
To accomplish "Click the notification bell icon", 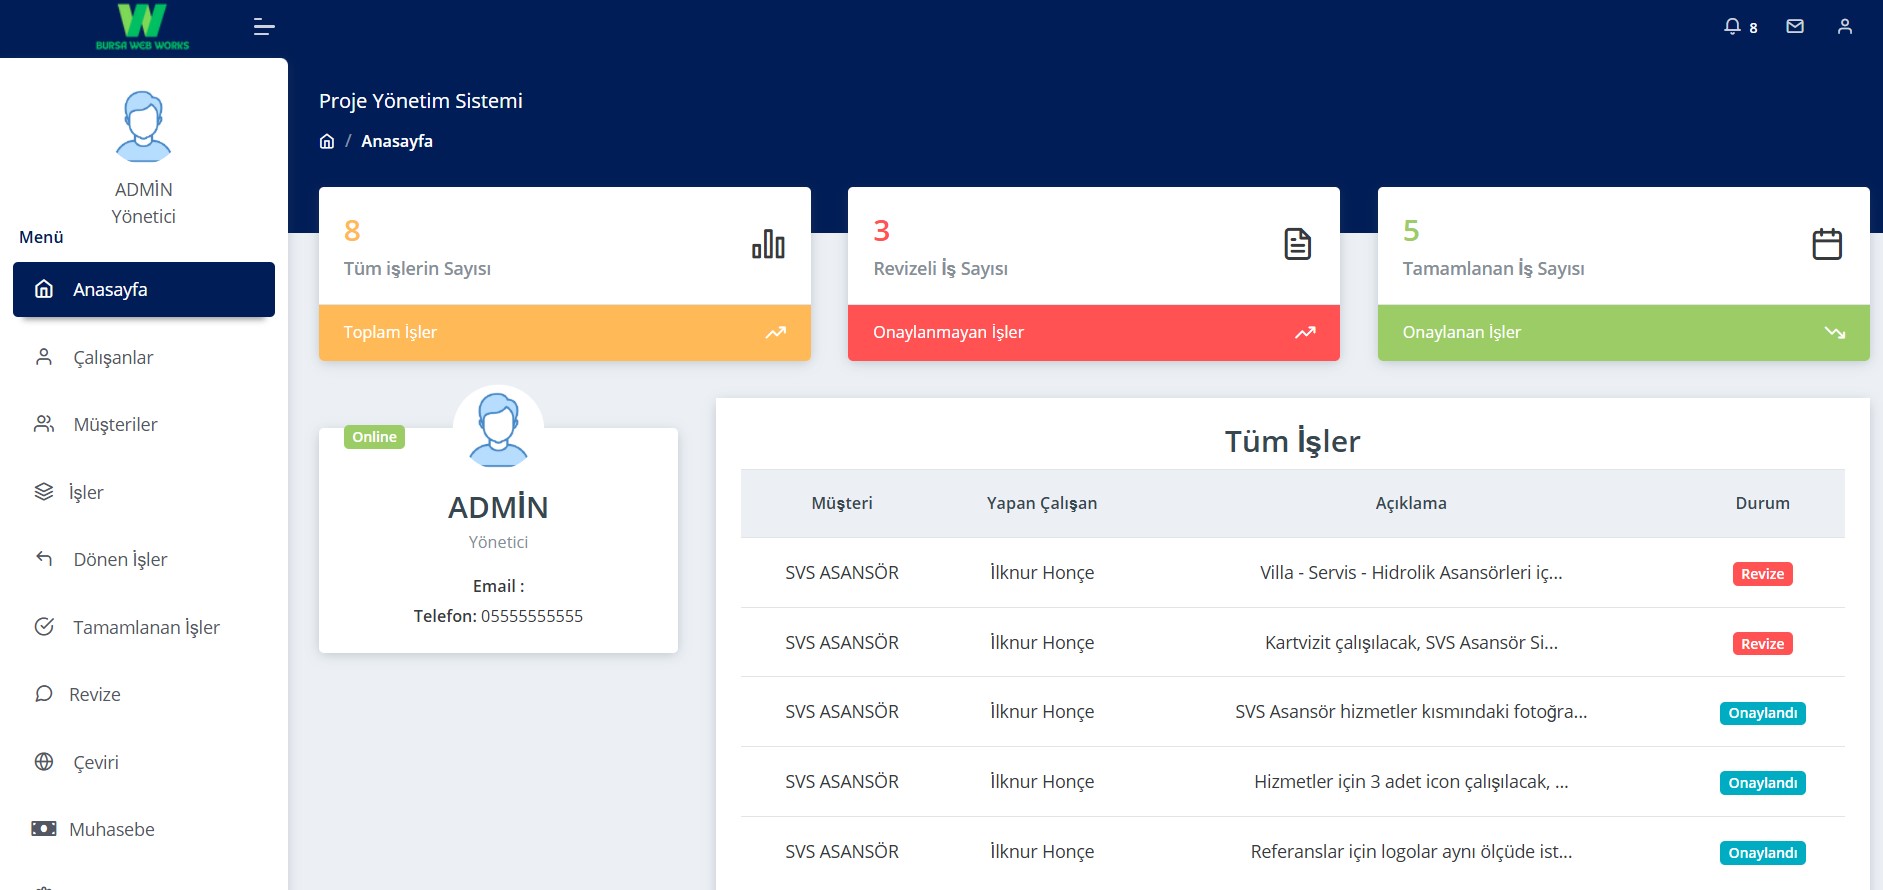I will [x=1733, y=27].
